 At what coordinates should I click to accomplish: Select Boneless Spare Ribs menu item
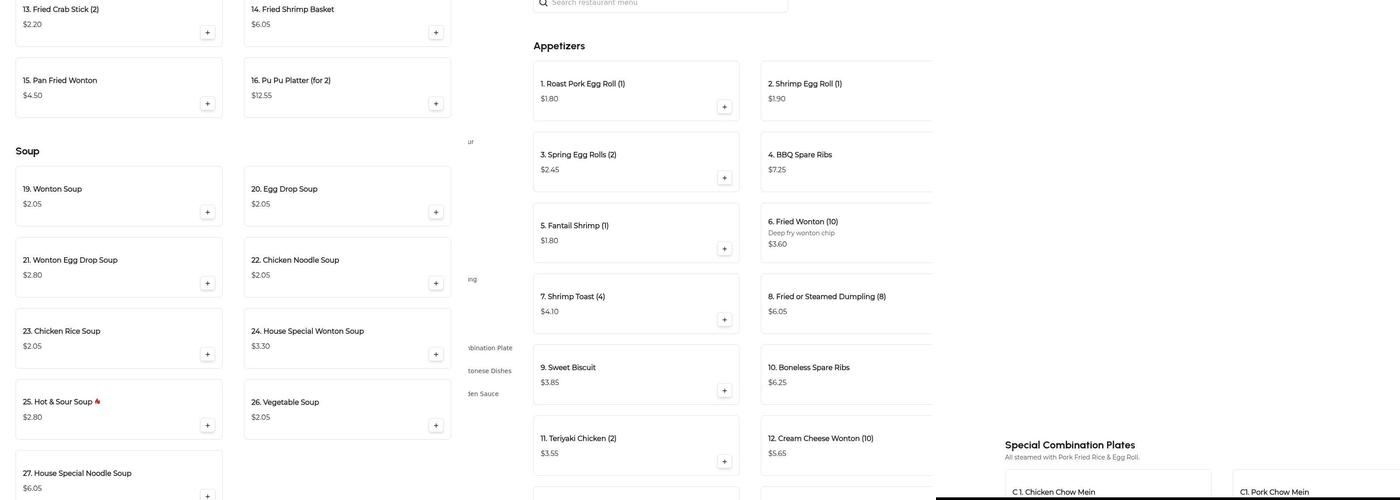pyautogui.click(x=846, y=375)
